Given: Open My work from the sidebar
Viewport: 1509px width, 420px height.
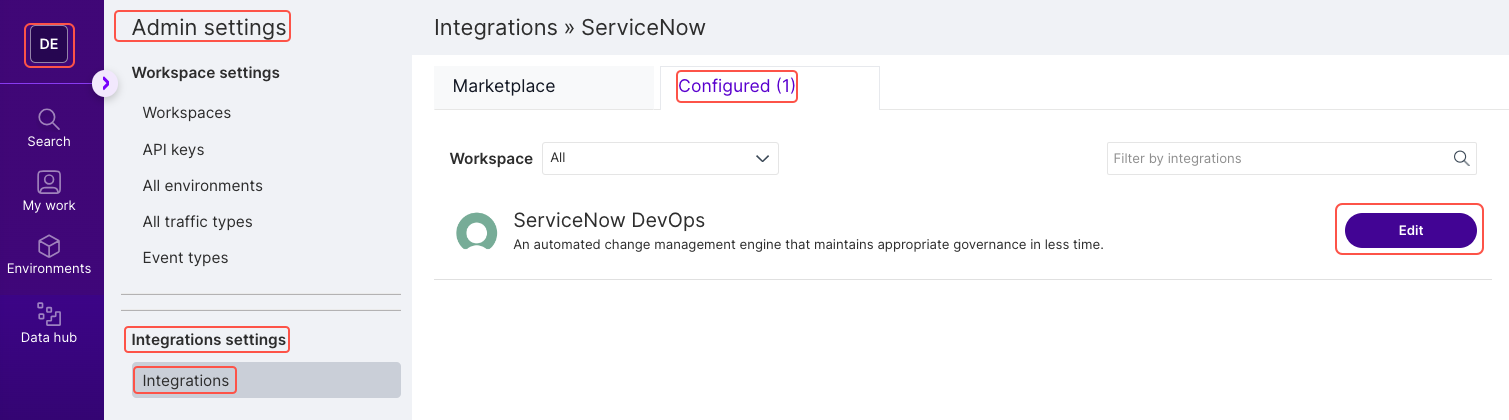Looking at the screenshot, I should (49, 191).
